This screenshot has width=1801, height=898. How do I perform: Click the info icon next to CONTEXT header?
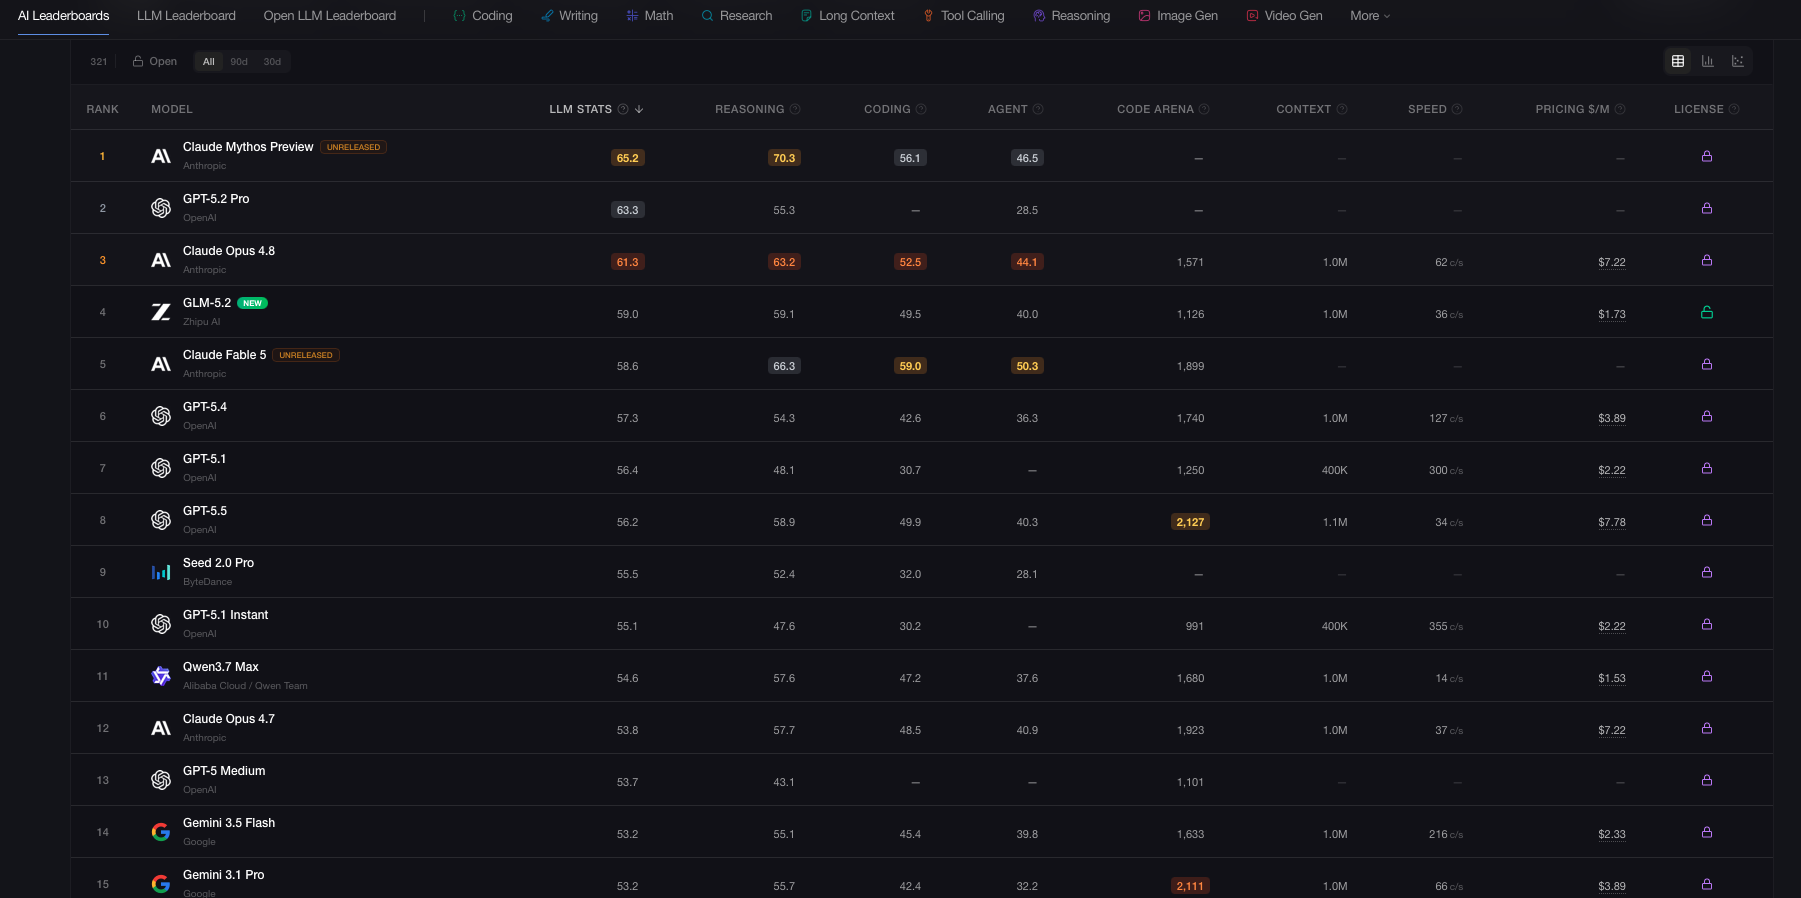pos(1342,109)
